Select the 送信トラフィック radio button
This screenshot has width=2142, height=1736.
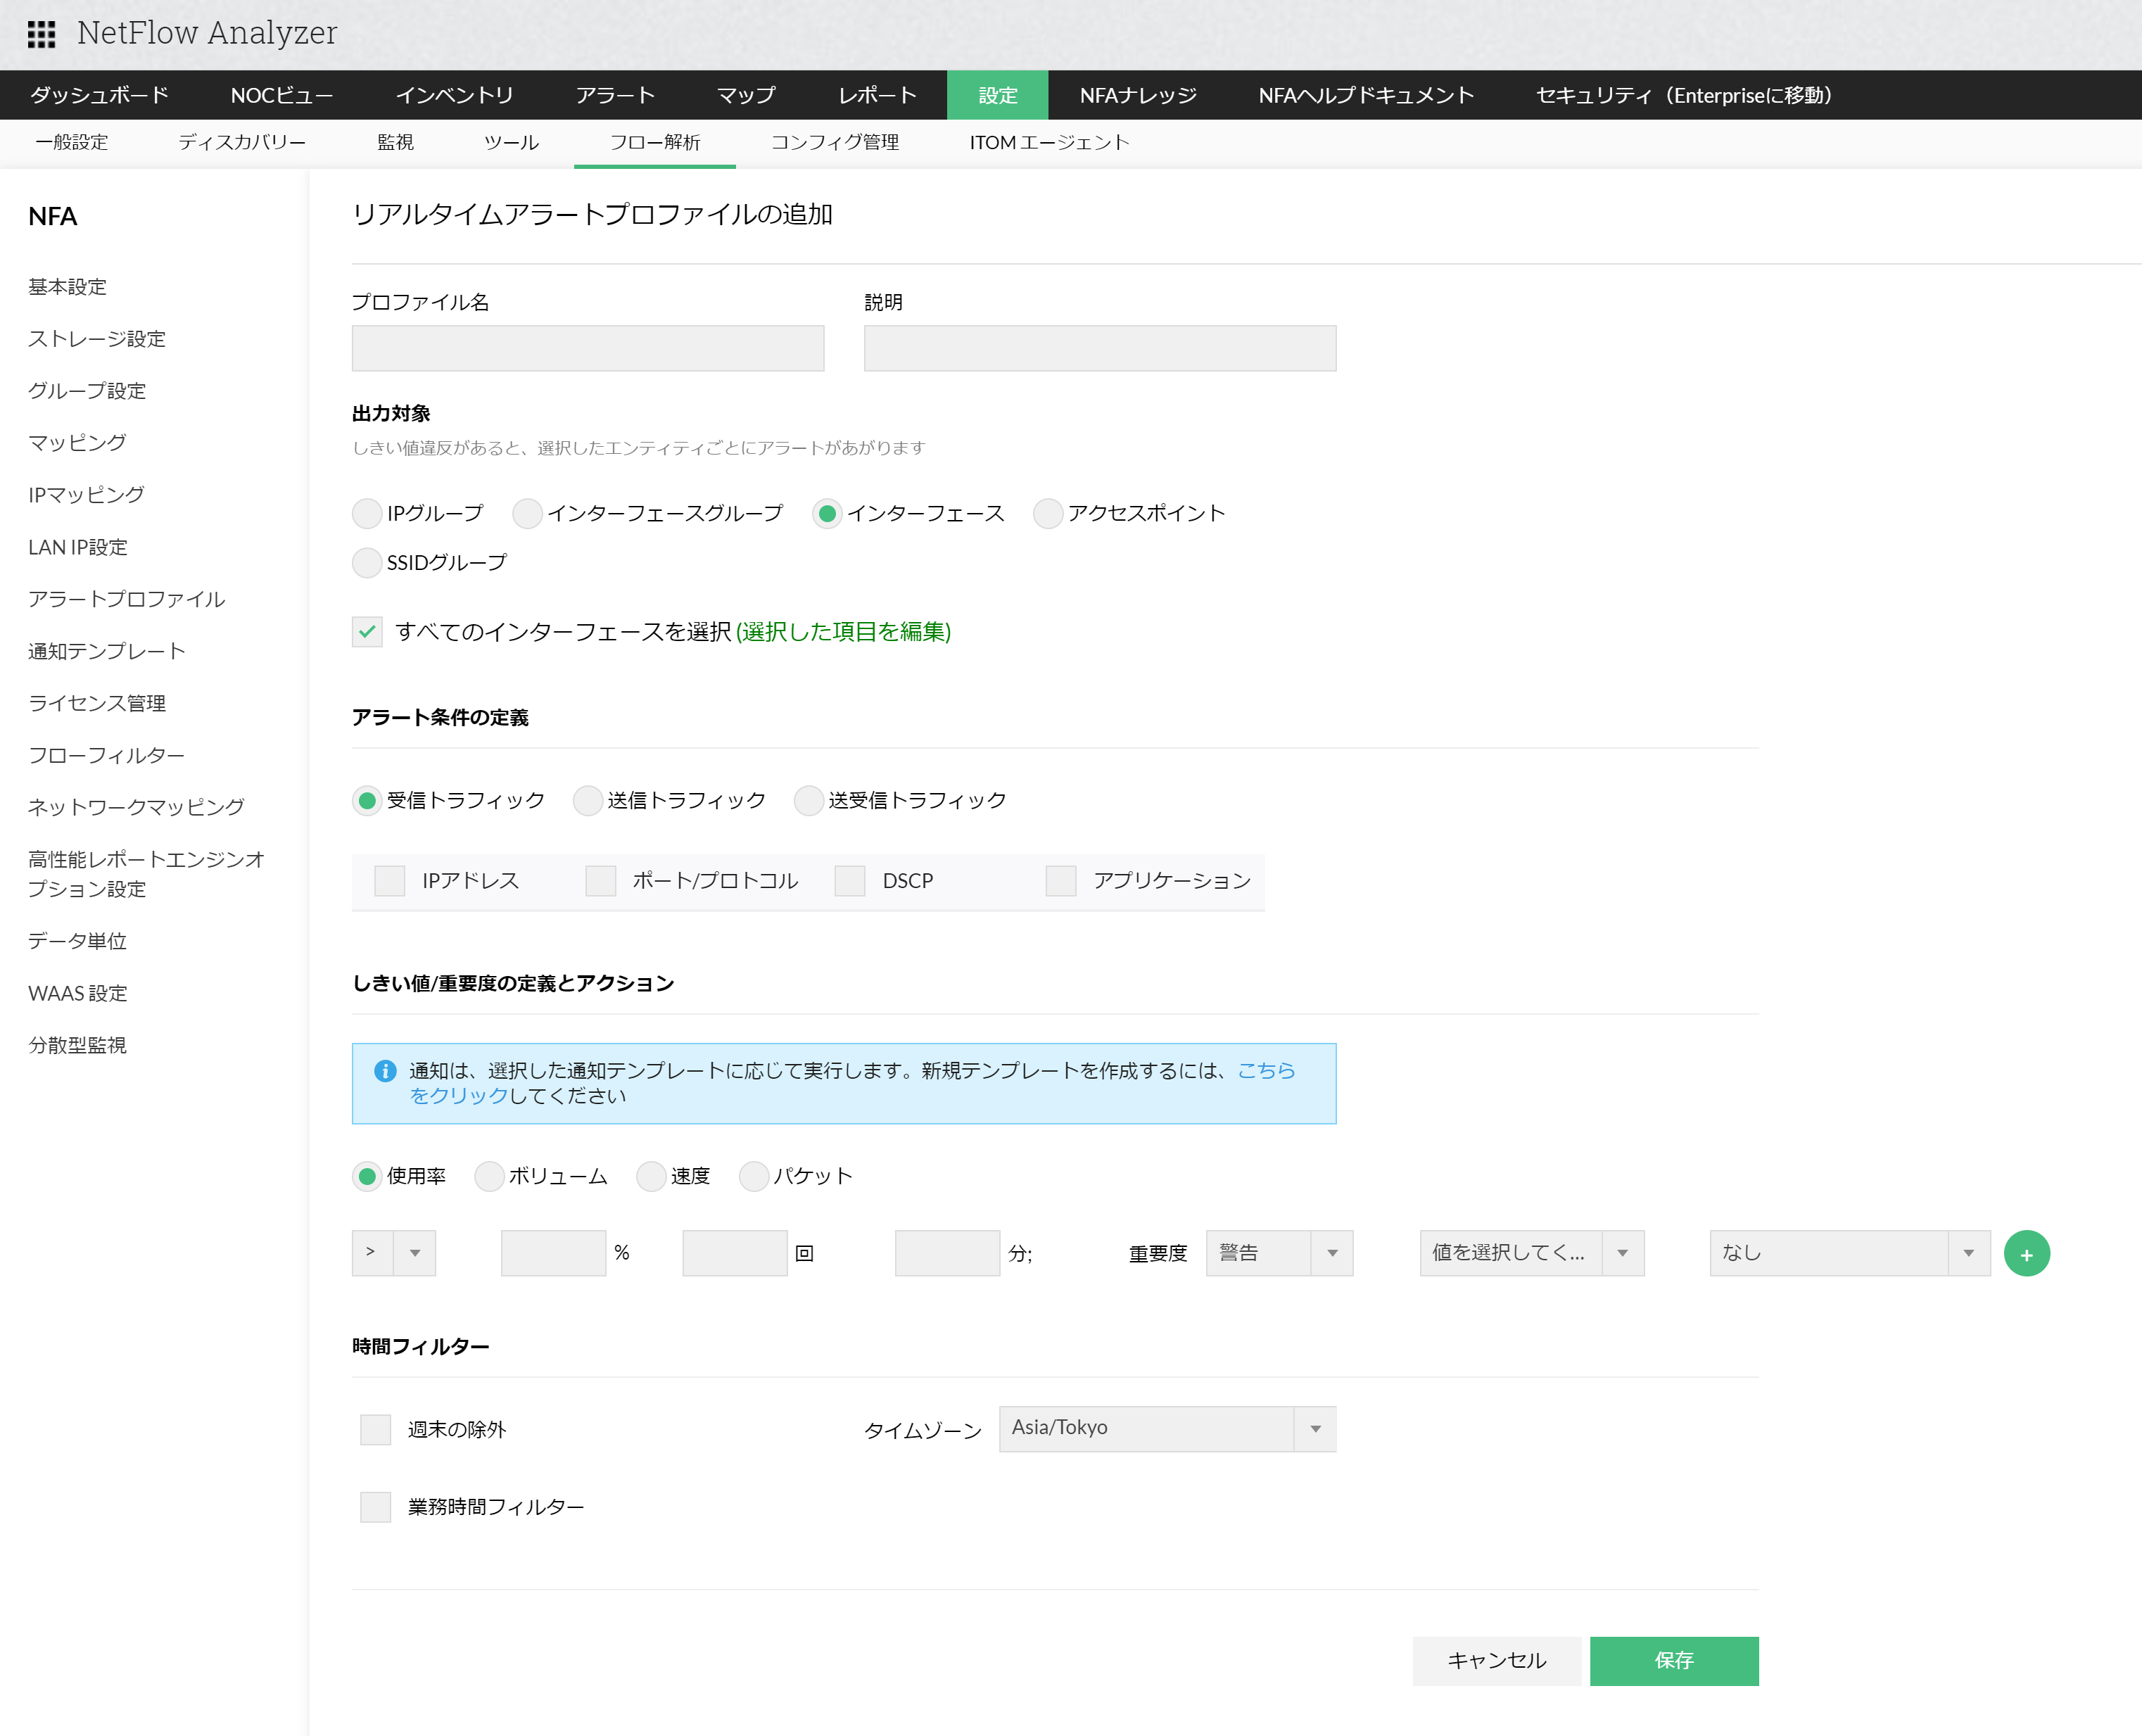click(x=588, y=801)
